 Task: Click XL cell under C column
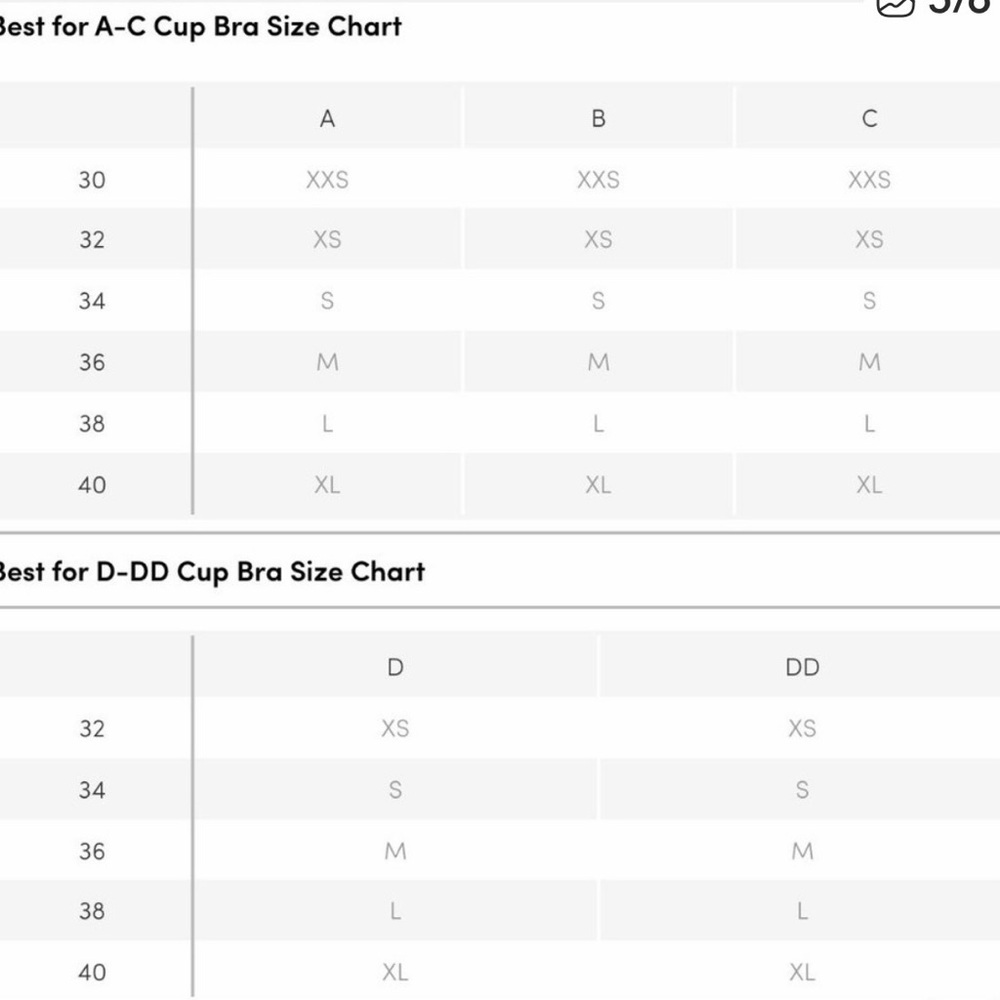pyautogui.click(x=869, y=485)
